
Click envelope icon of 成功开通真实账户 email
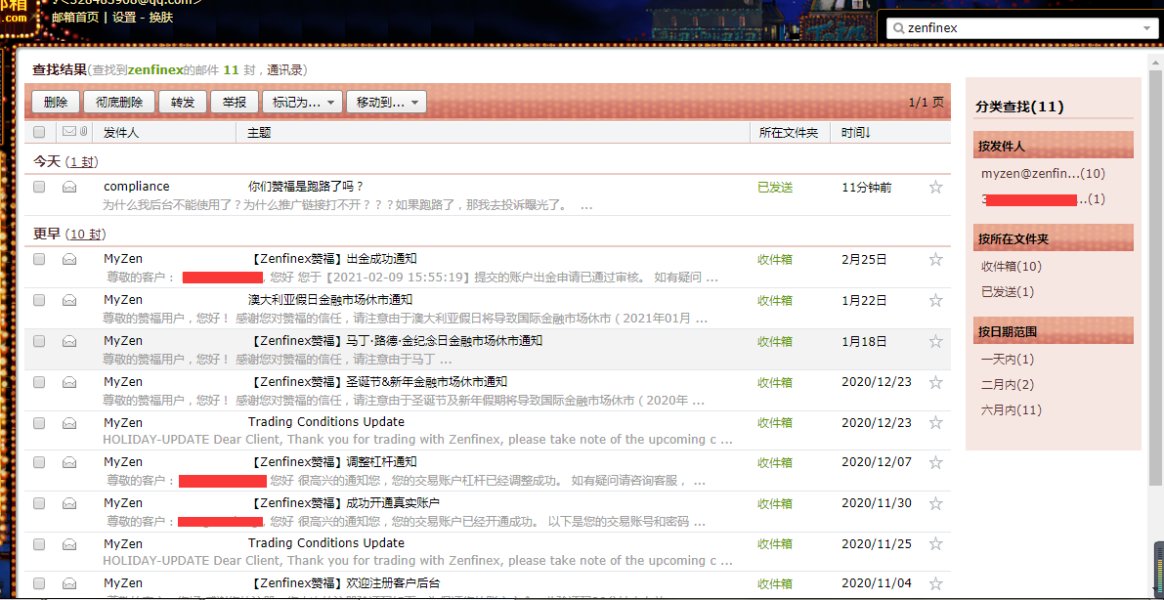click(69, 503)
